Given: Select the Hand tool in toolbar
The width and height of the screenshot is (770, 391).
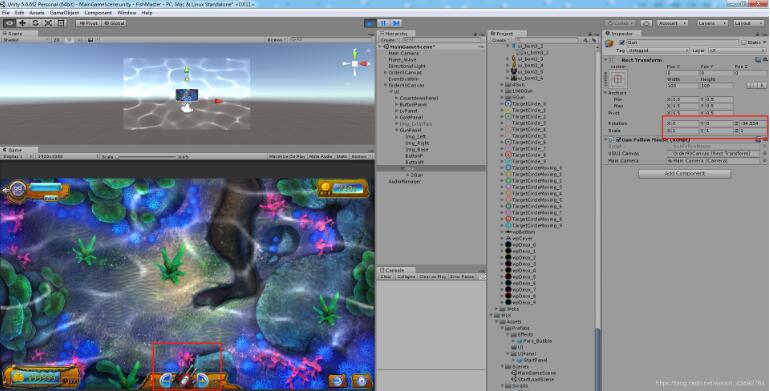Looking at the screenshot, I should 9,23.
